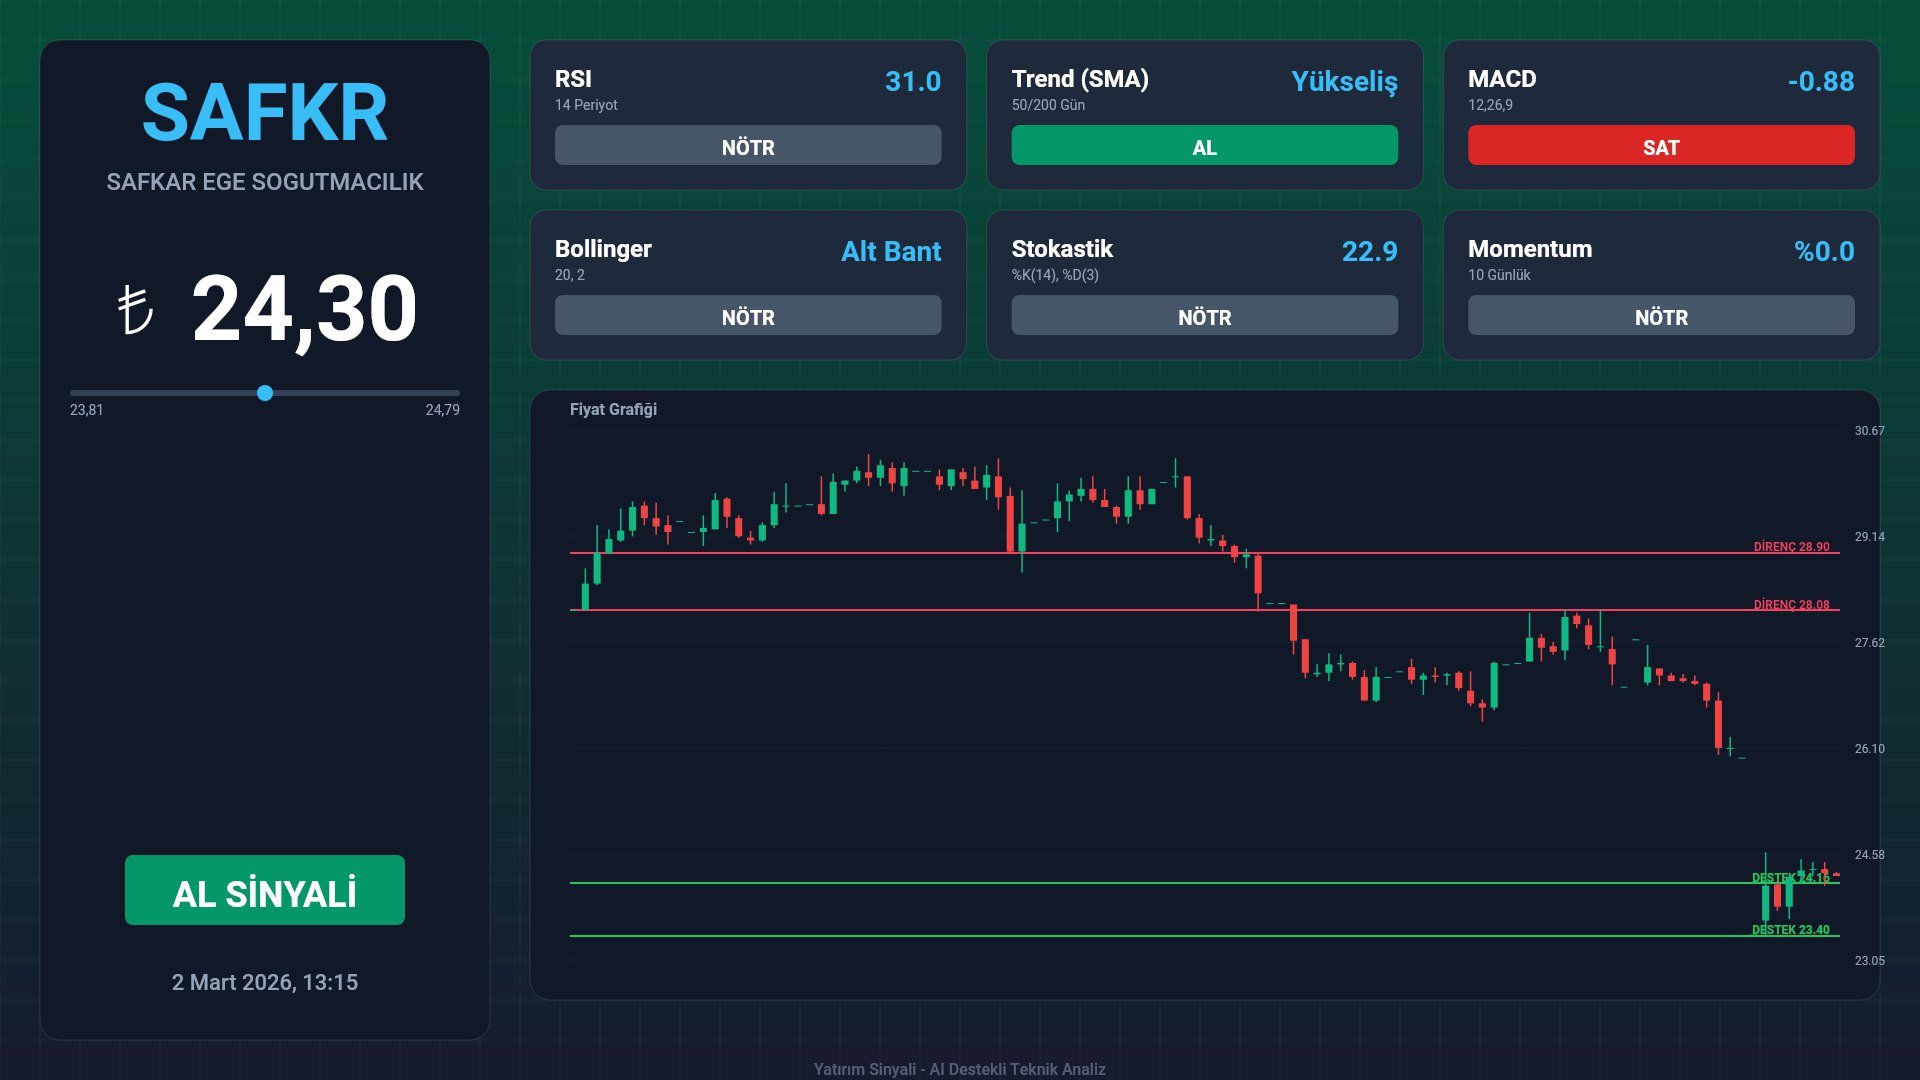Click the blue price range slider handle

pos(265,393)
